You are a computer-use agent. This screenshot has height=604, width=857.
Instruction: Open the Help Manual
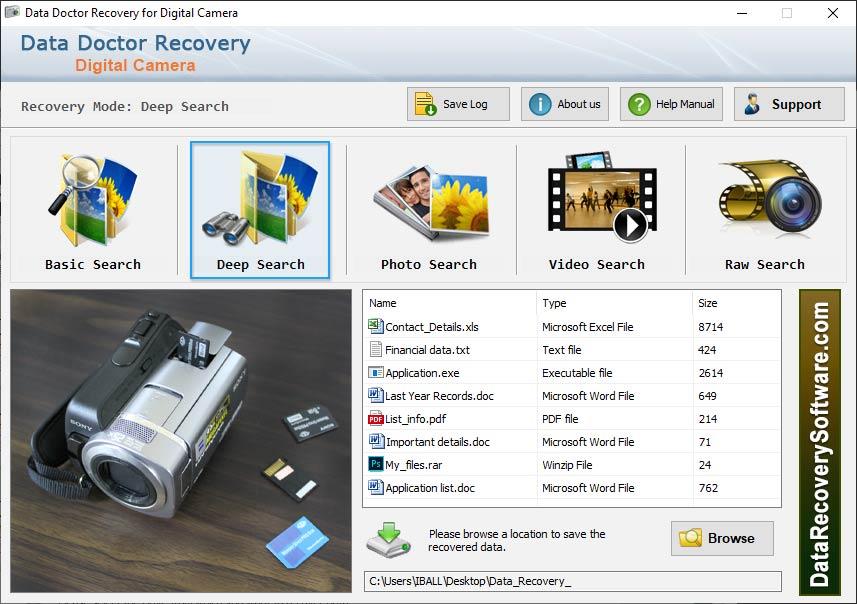point(671,104)
